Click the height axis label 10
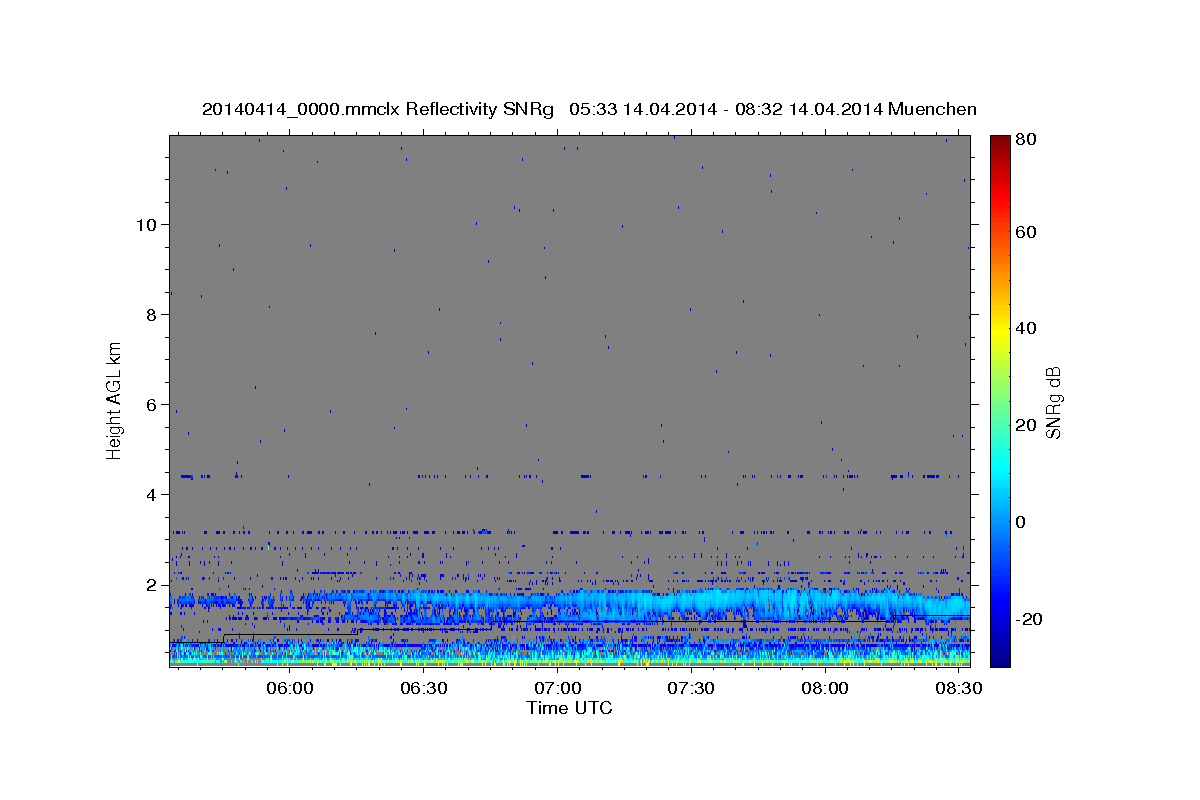The image size is (1200, 800). click(x=147, y=224)
